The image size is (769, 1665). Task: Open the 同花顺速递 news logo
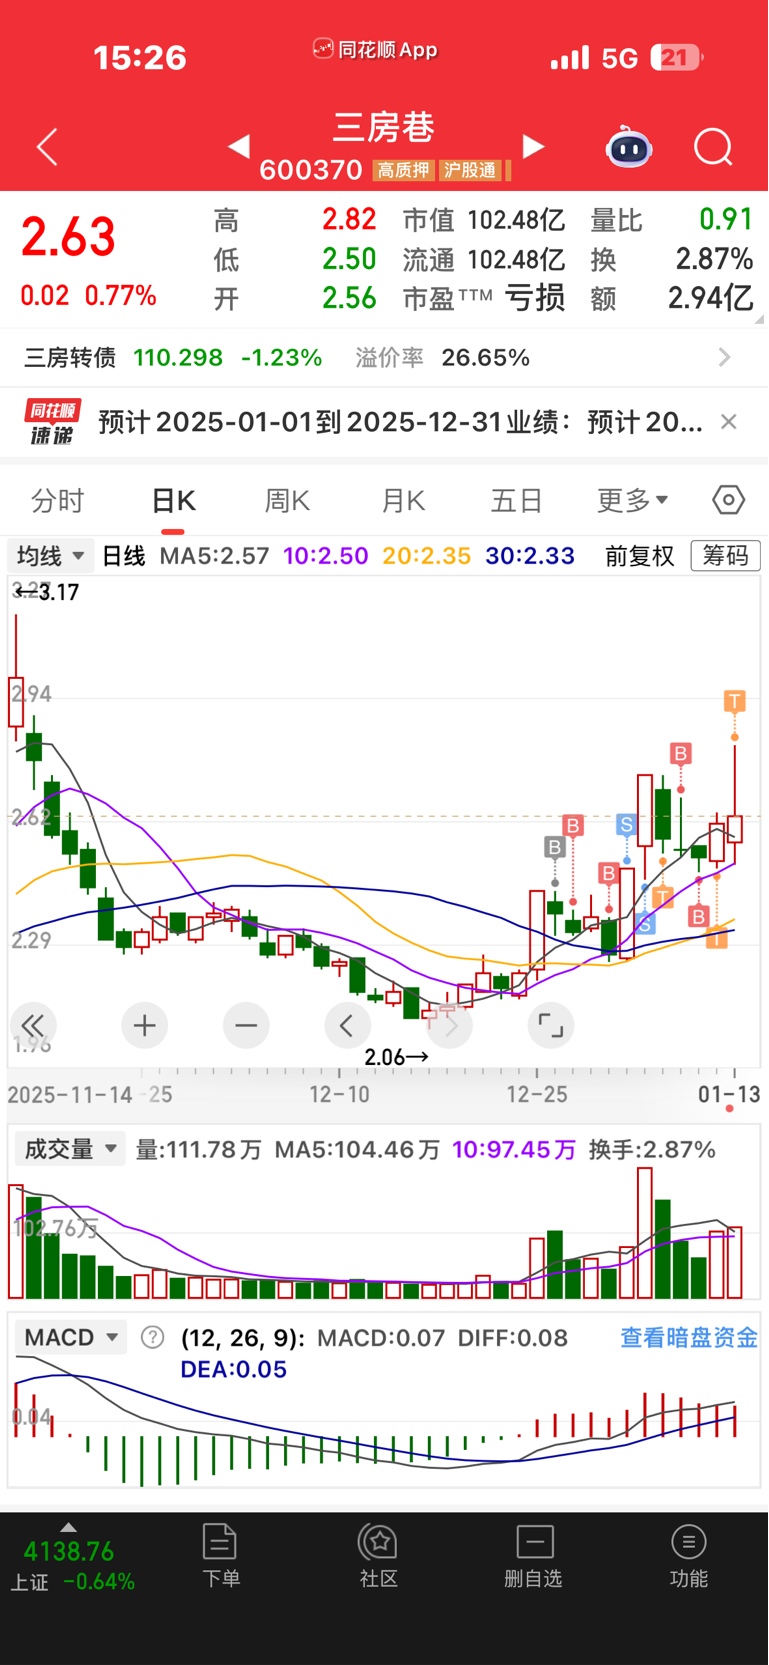52,422
